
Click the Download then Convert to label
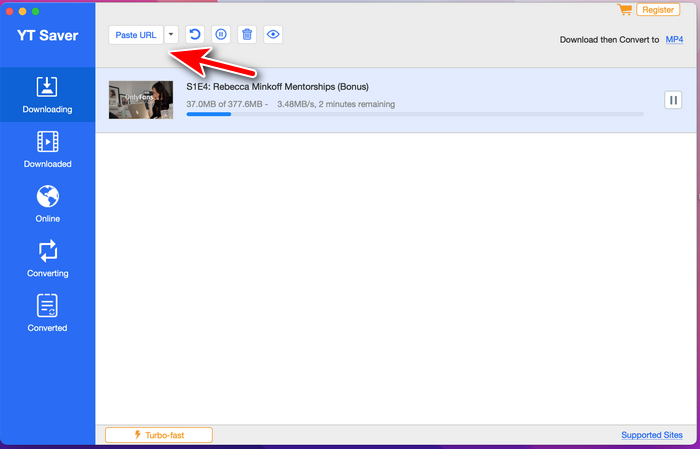(609, 40)
